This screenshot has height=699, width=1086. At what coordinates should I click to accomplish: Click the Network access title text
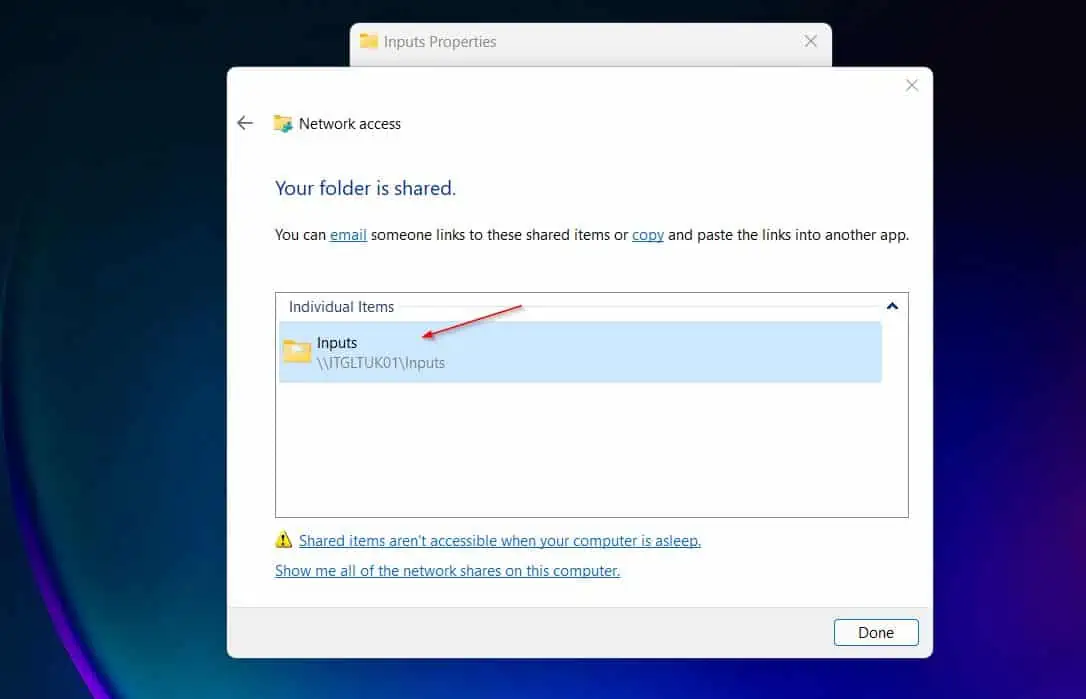pyautogui.click(x=350, y=124)
